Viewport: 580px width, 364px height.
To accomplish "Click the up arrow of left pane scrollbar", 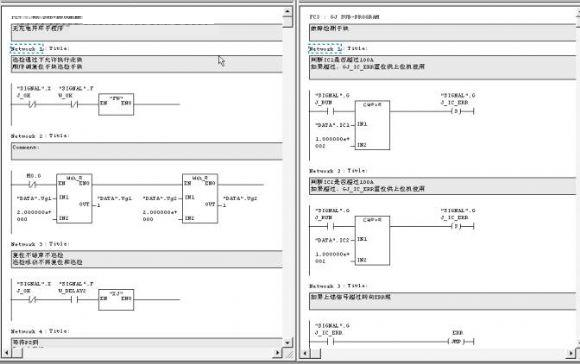I will pyautogui.click(x=287, y=11).
